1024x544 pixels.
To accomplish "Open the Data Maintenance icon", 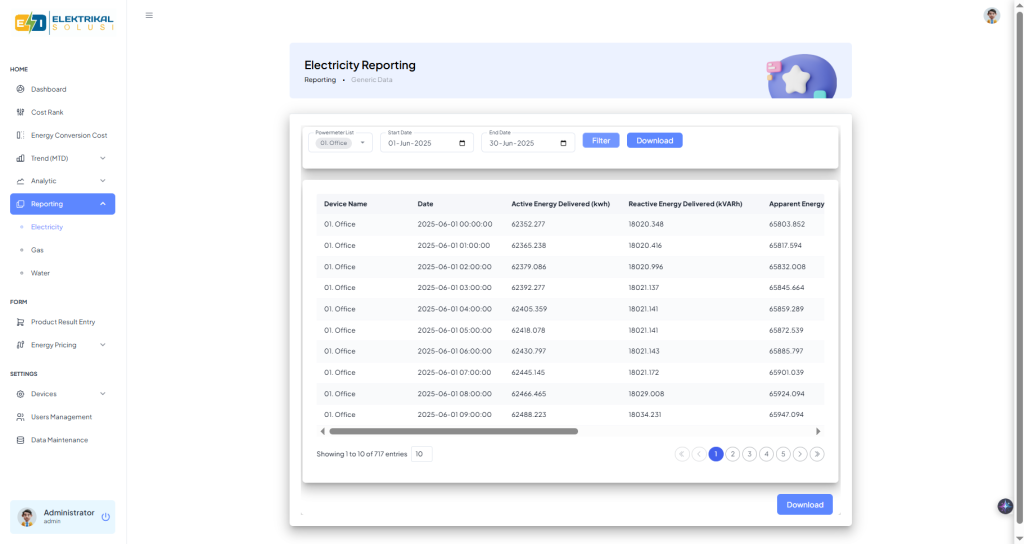I will click(20, 440).
